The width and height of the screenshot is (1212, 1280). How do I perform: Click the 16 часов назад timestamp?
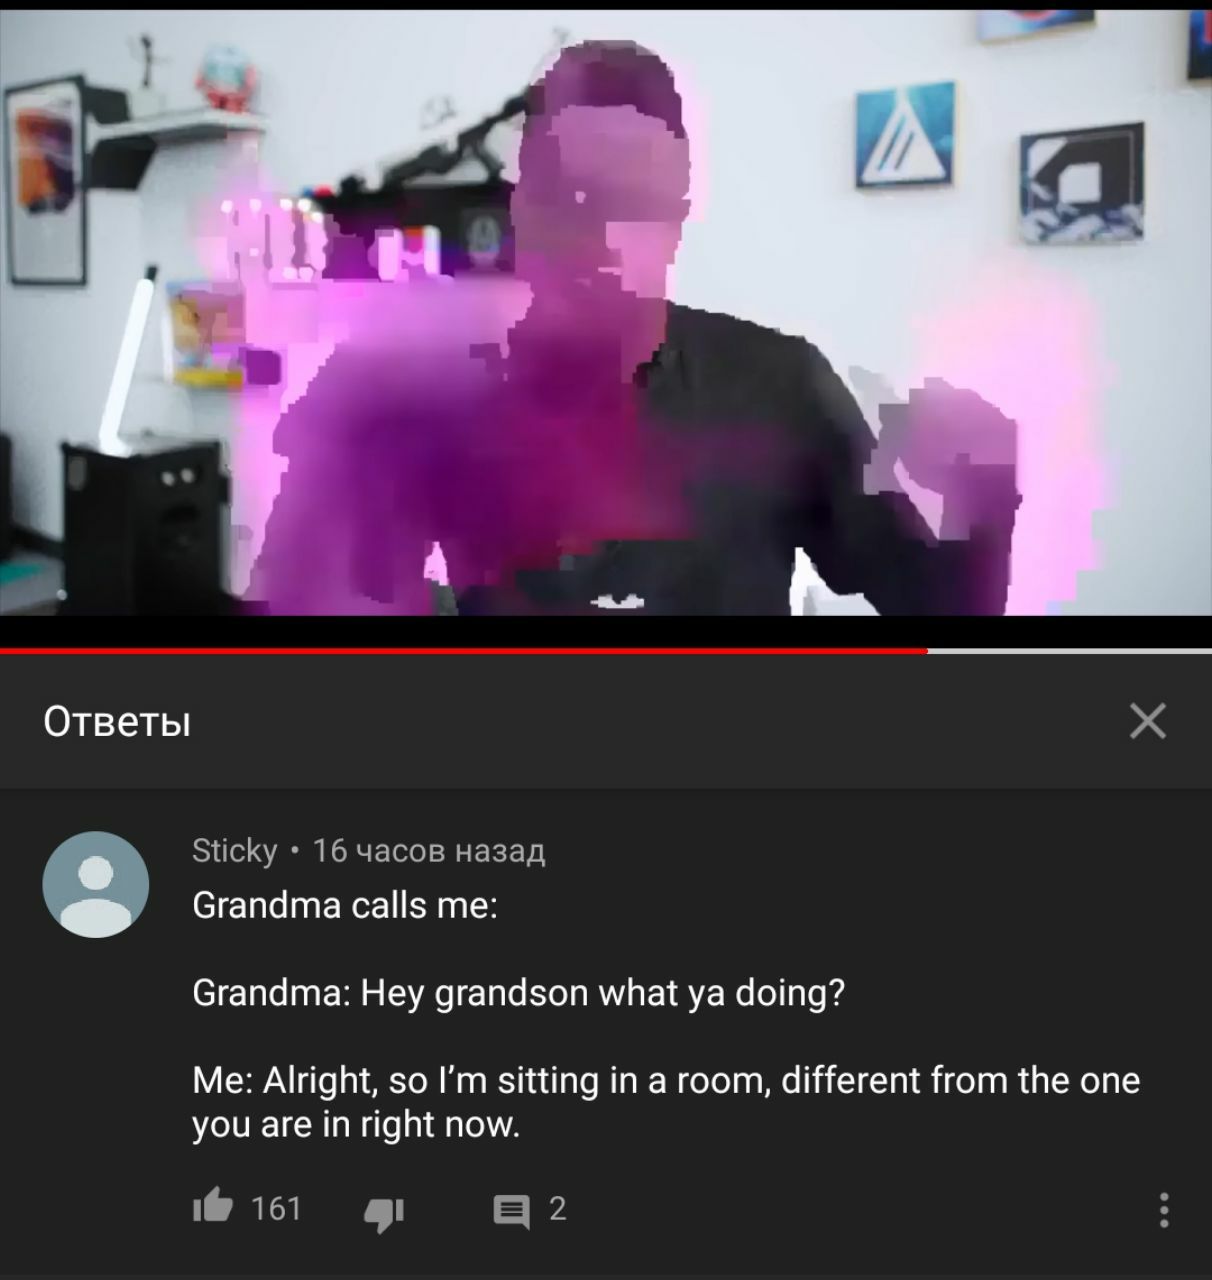point(429,851)
